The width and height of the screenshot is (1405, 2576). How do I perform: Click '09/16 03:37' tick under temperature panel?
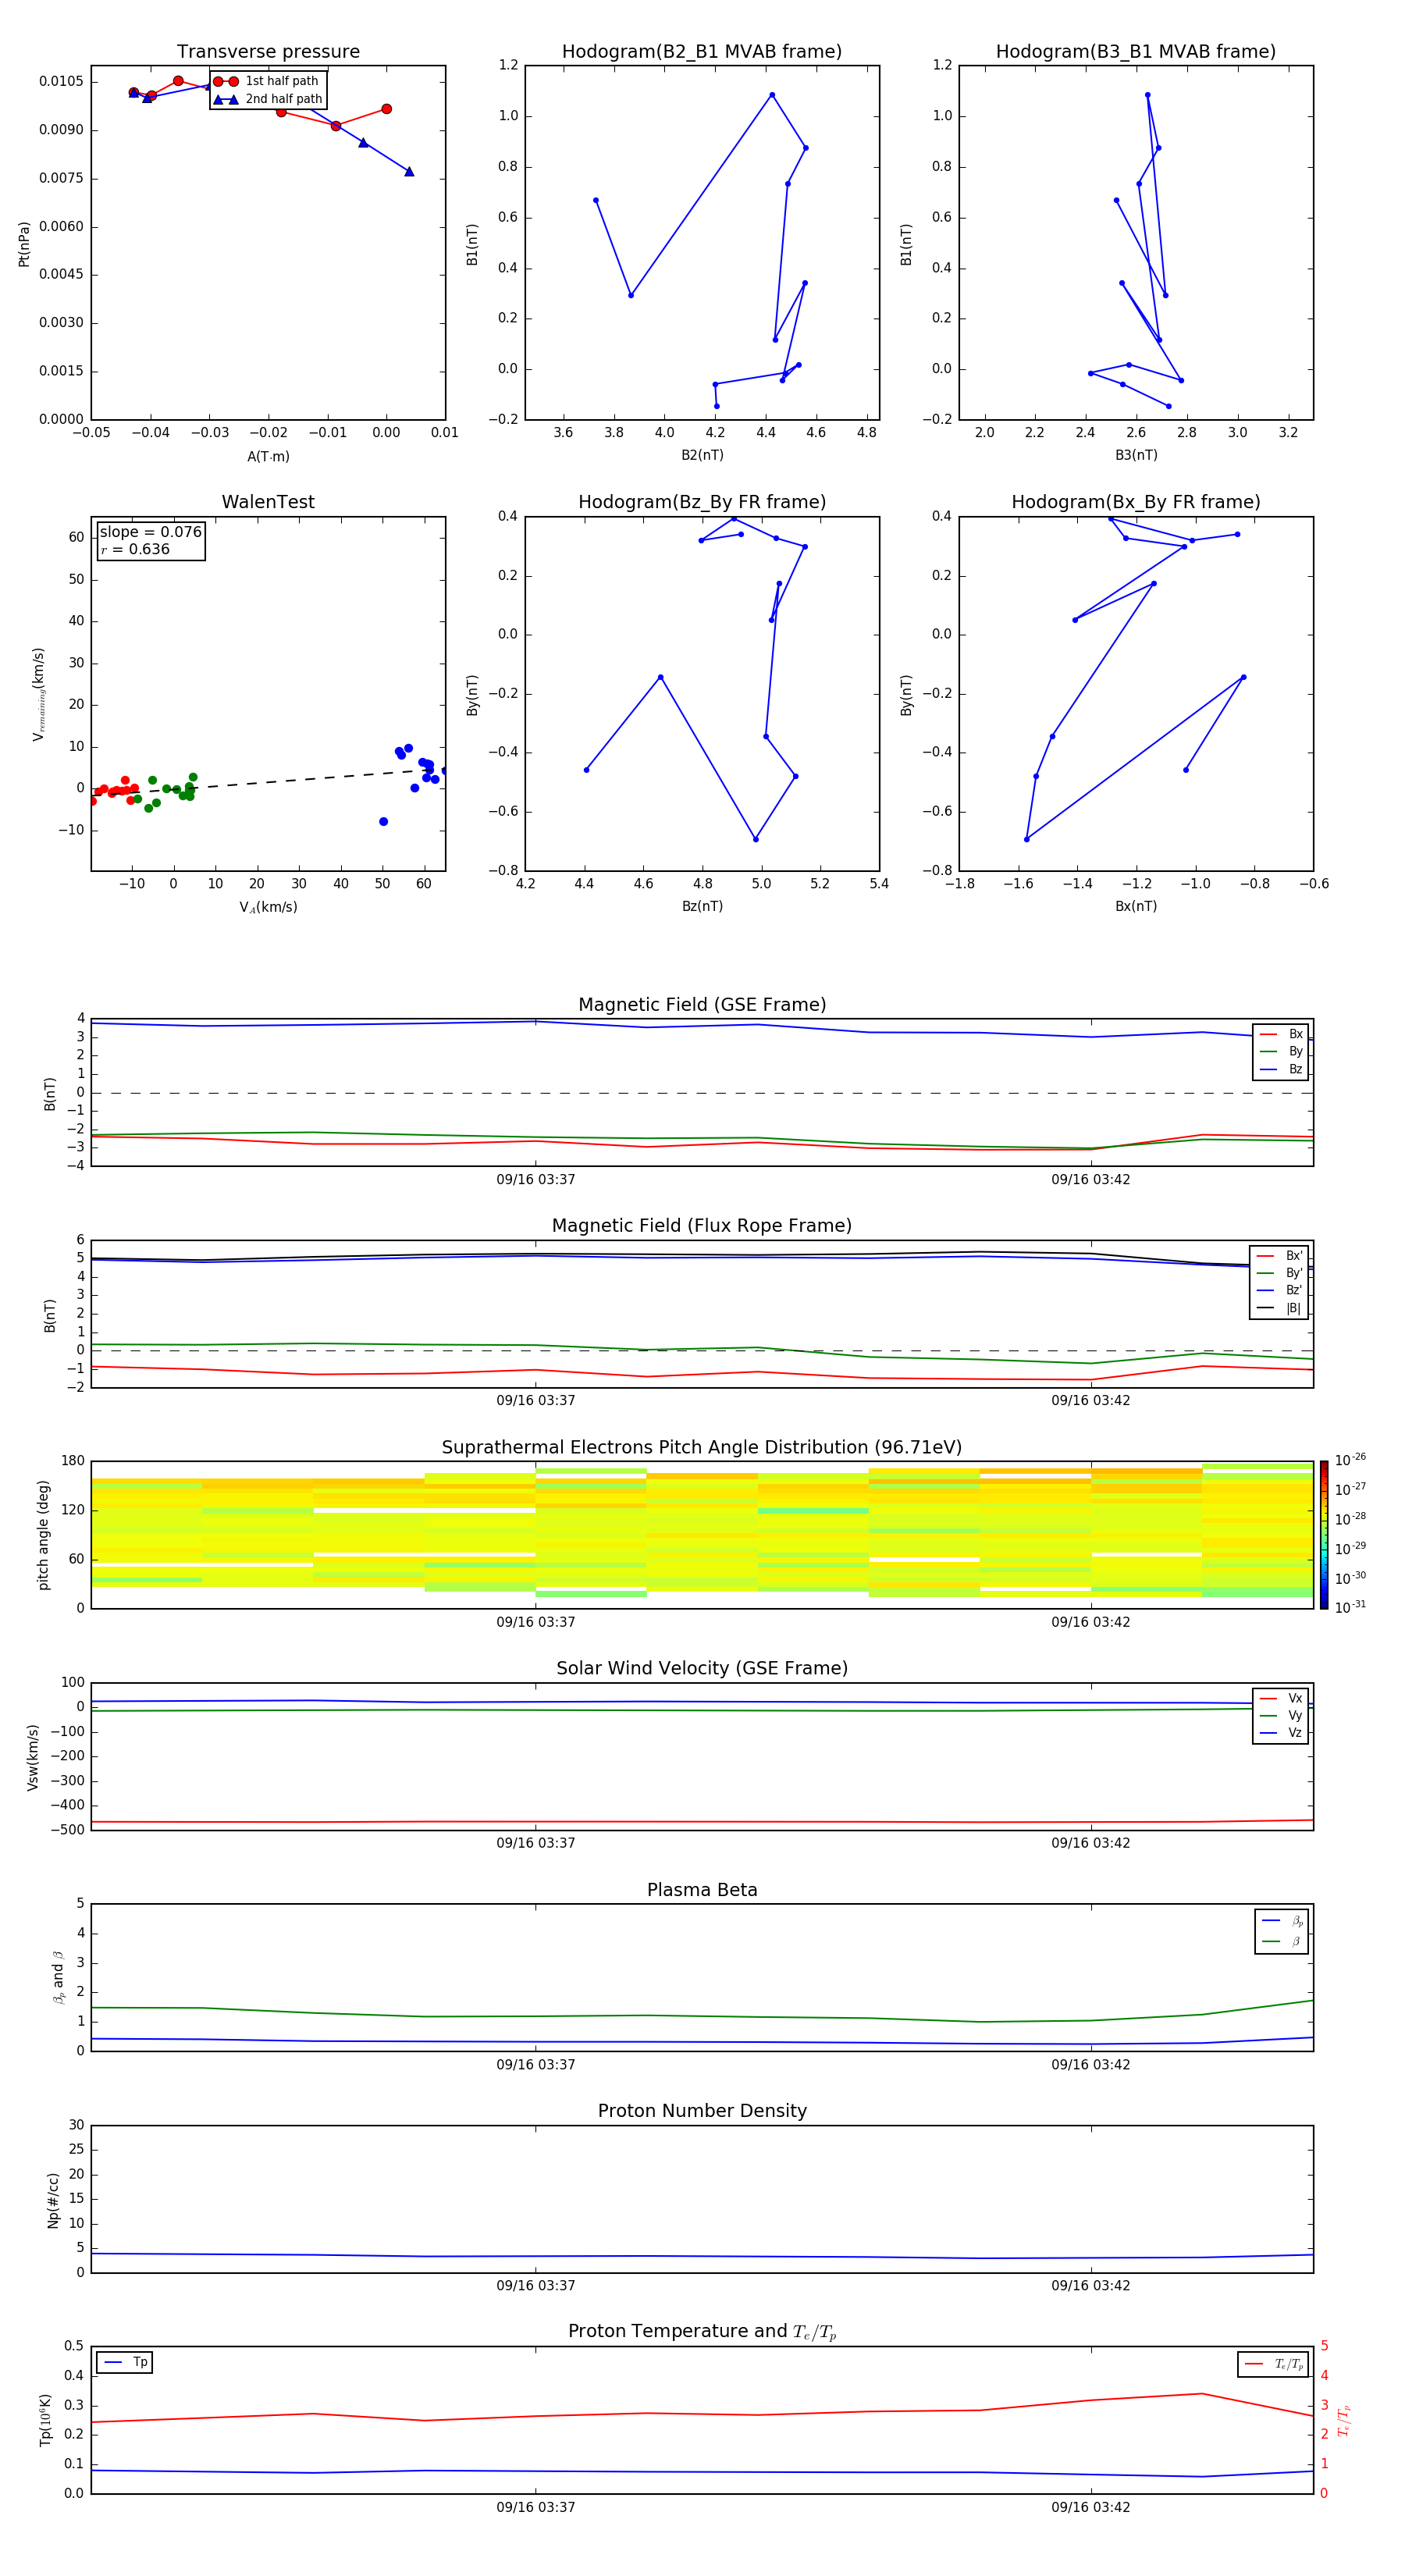536,2507
